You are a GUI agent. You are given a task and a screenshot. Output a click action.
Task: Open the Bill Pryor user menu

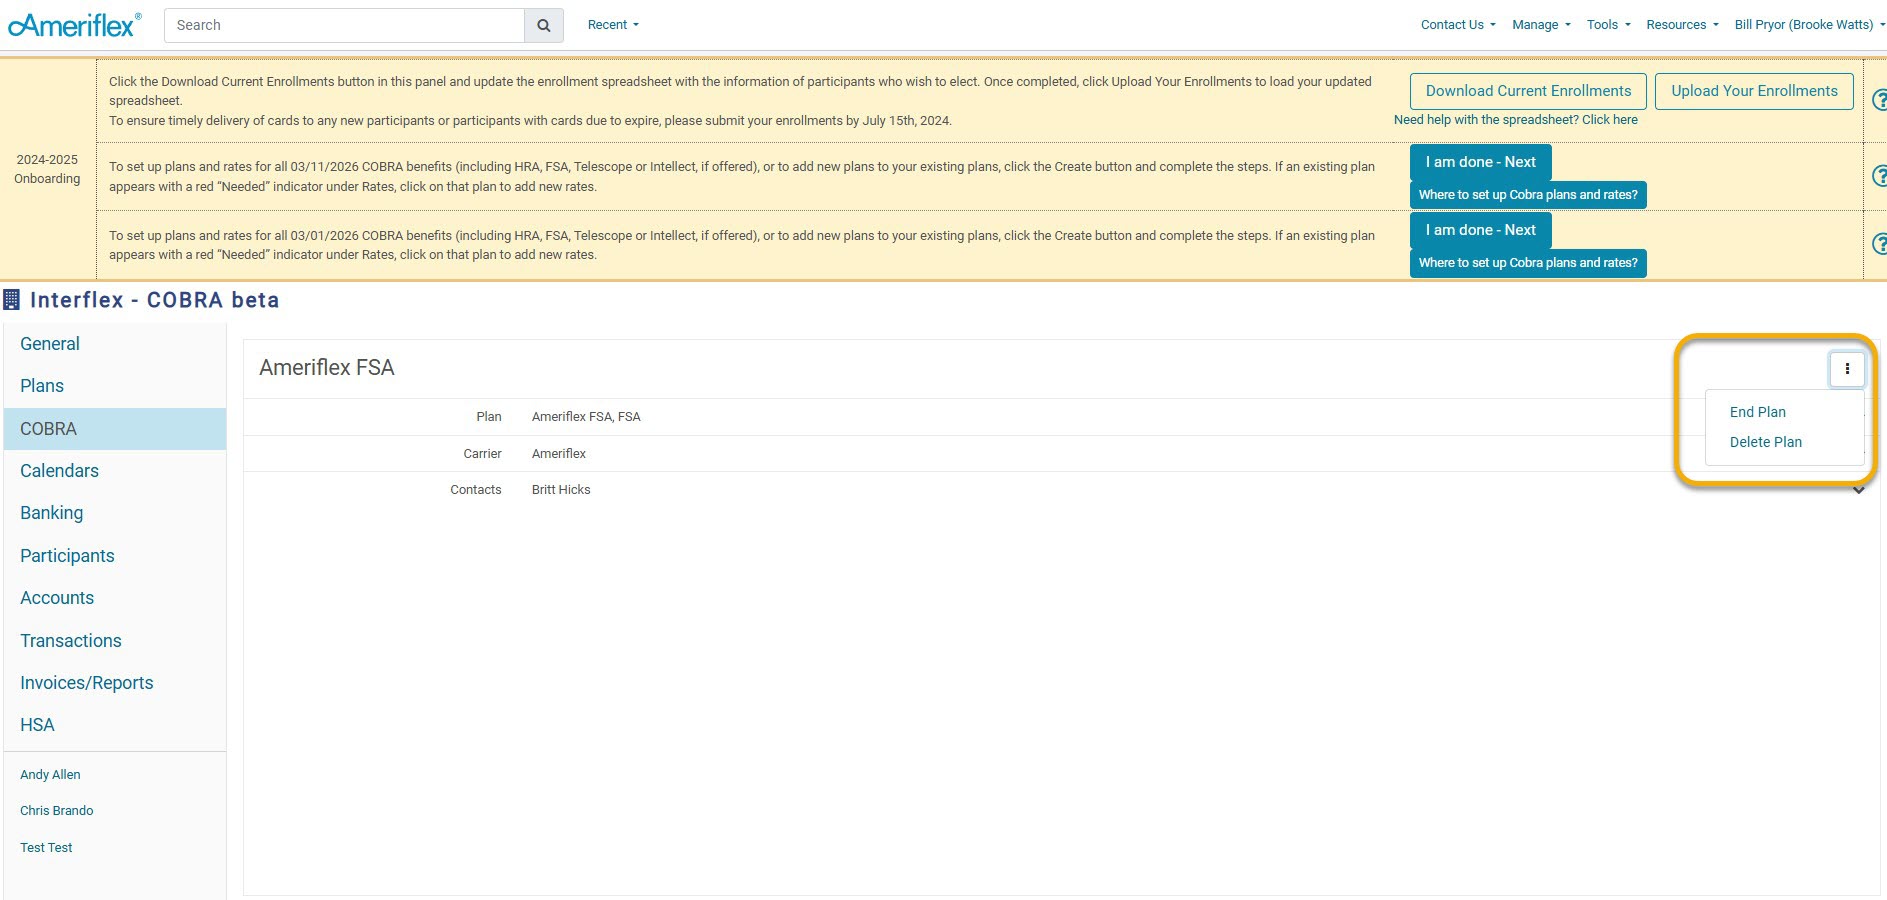pyautogui.click(x=1808, y=25)
